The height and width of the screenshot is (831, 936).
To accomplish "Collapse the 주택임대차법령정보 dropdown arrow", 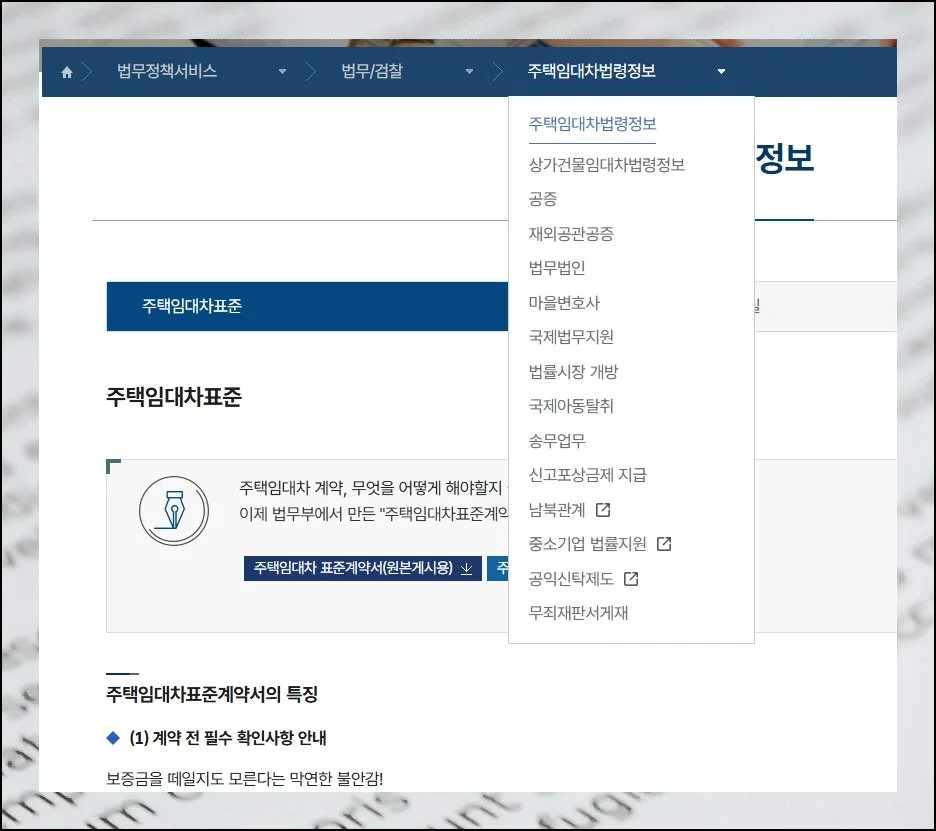I will click(x=721, y=72).
